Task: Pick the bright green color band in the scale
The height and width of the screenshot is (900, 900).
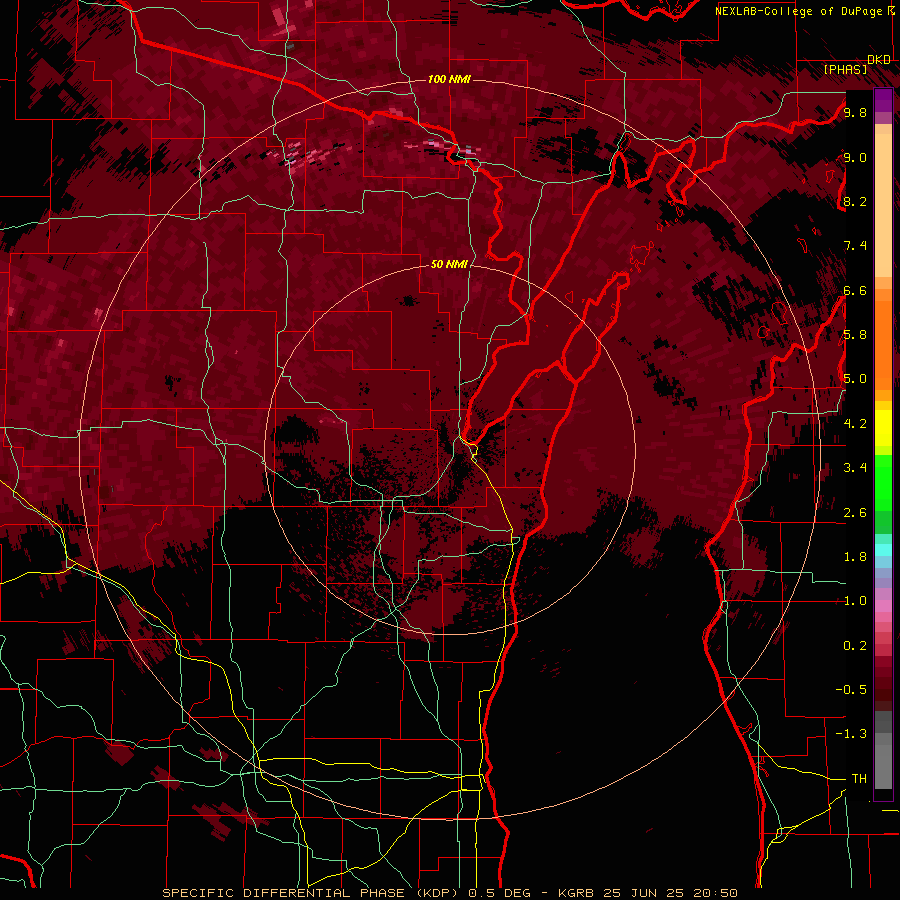Action: point(883,482)
